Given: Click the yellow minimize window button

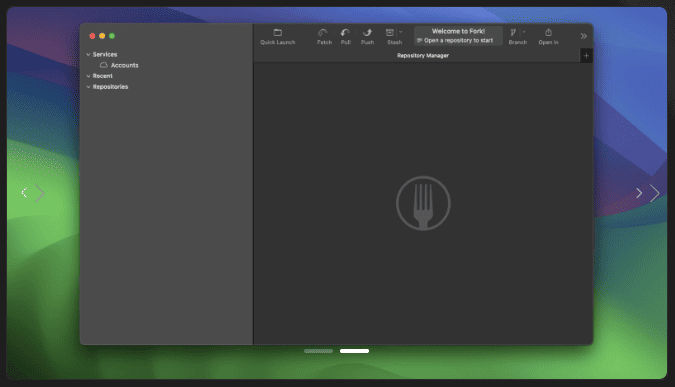Looking at the screenshot, I should pyautogui.click(x=102, y=36).
